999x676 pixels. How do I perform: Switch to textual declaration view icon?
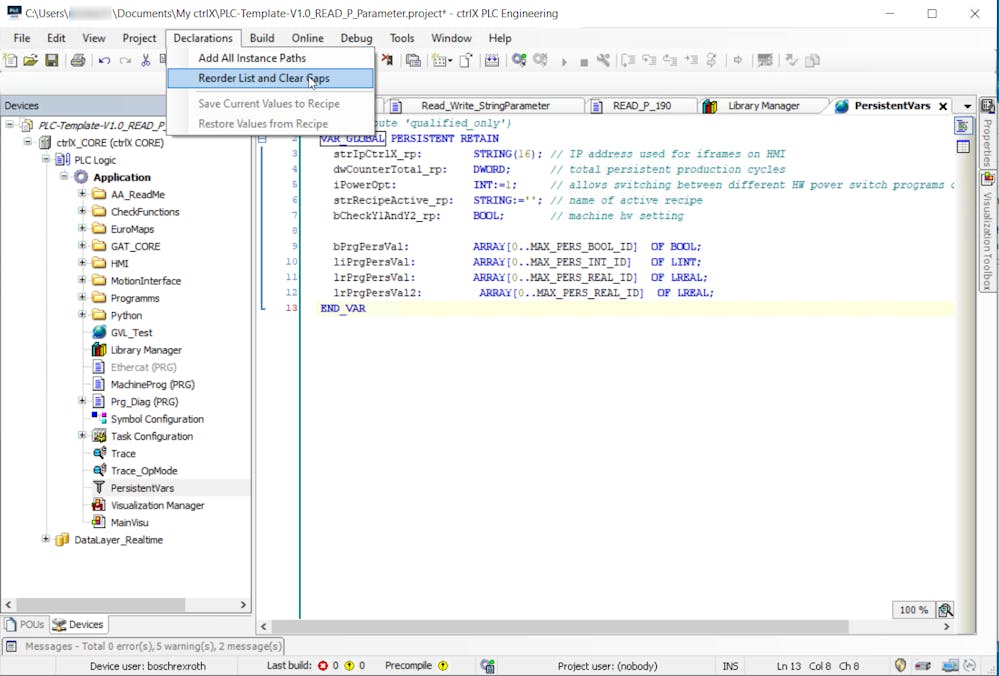click(x=963, y=126)
